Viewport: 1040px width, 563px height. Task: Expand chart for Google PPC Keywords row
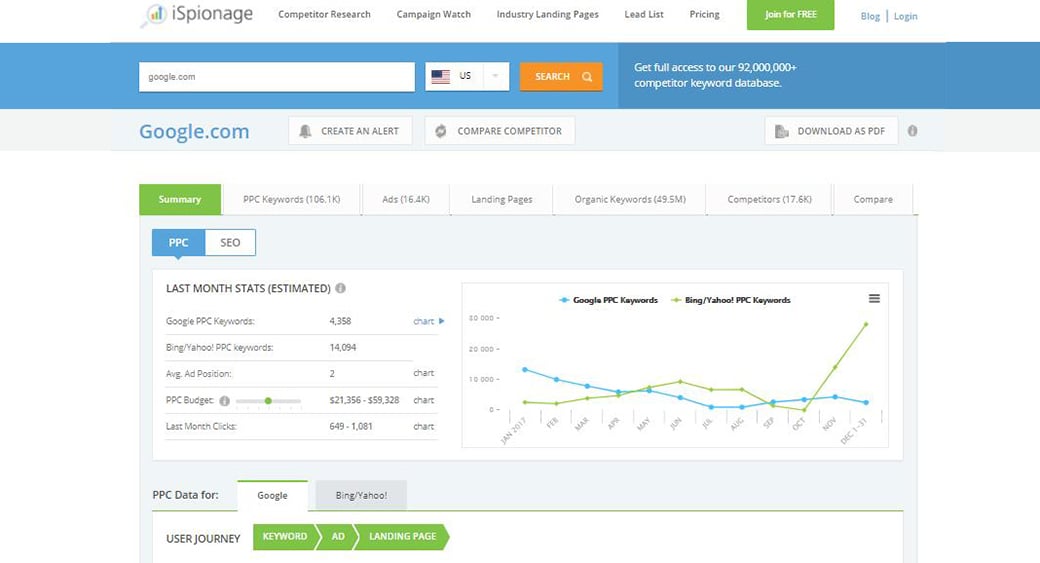point(427,321)
